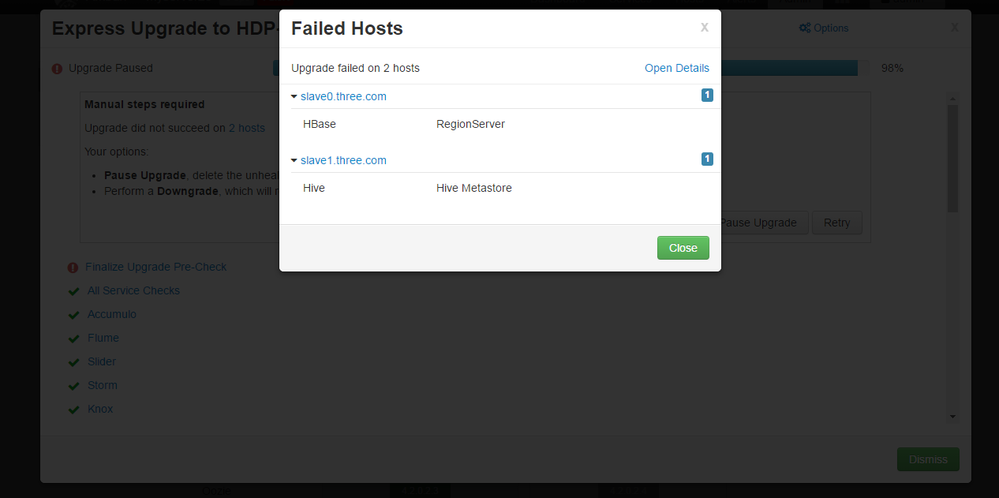Click the Open Details link
This screenshot has height=498, width=999.
pos(676,68)
